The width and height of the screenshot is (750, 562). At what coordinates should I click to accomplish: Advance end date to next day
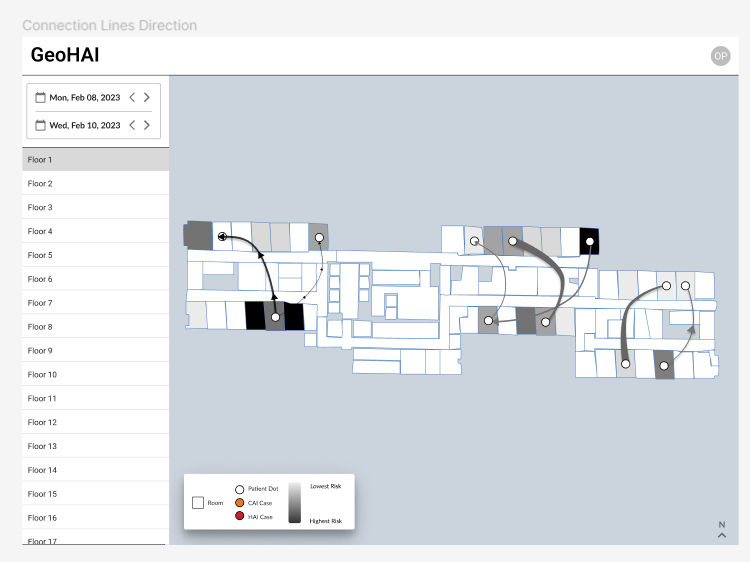coord(147,125)
